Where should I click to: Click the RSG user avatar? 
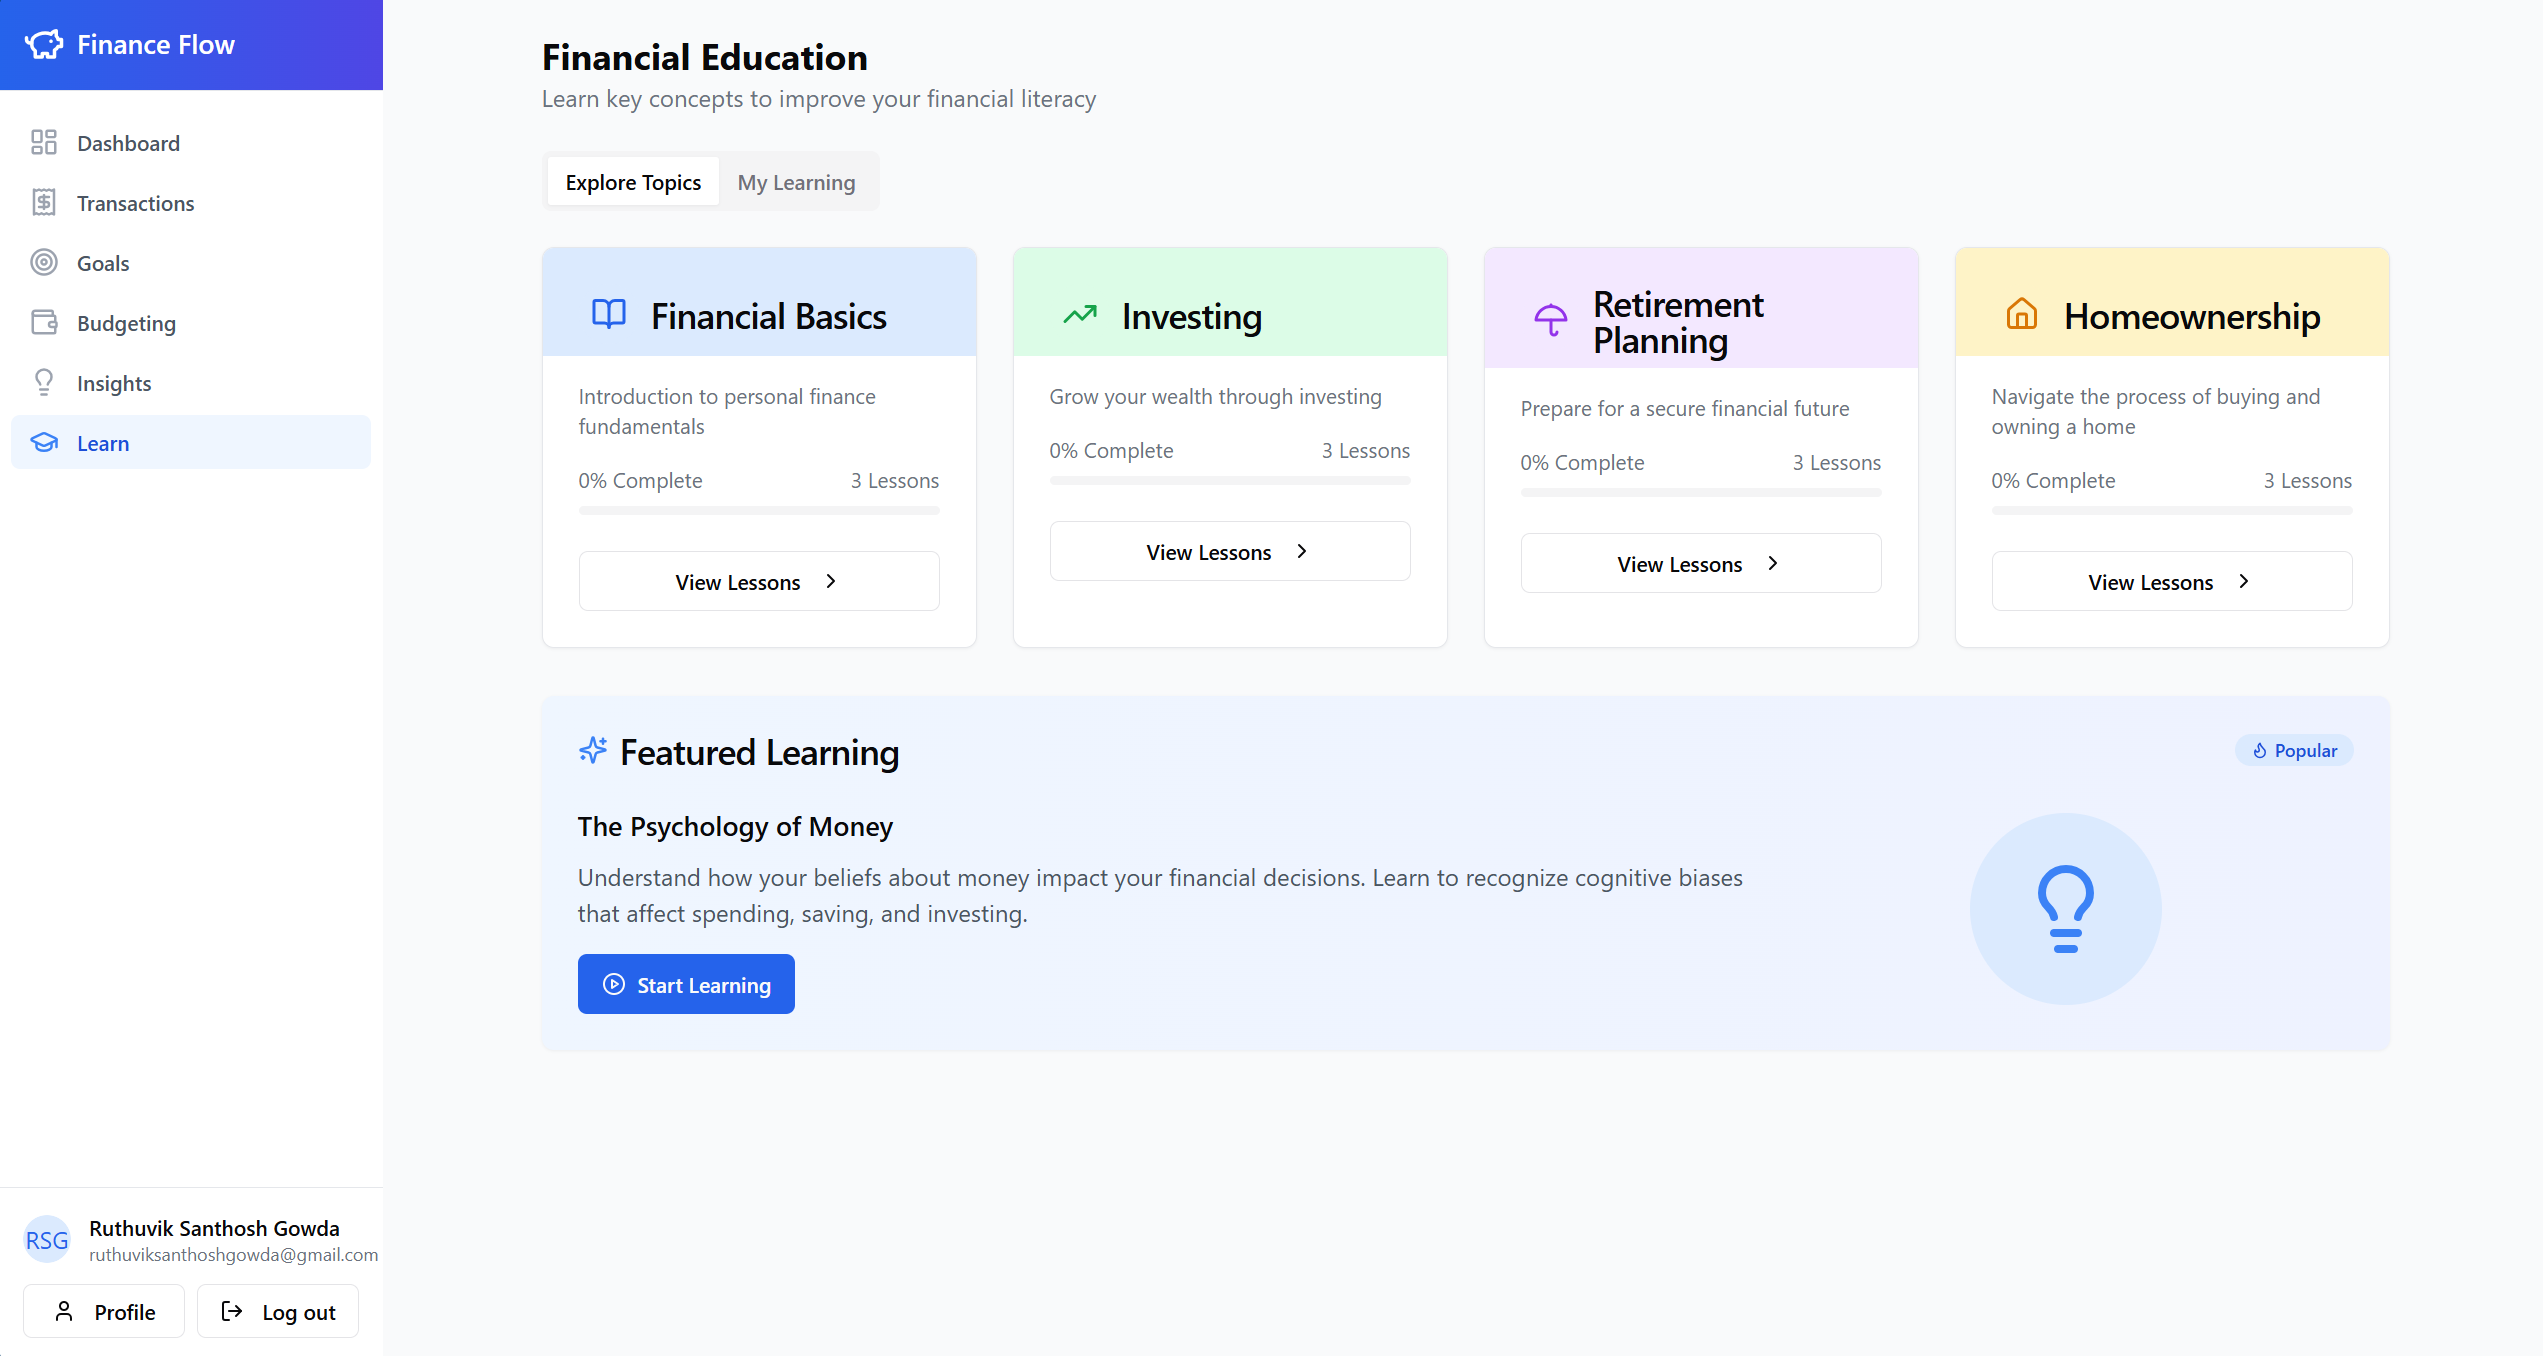pyautogui.click(x=47, y=1240)
